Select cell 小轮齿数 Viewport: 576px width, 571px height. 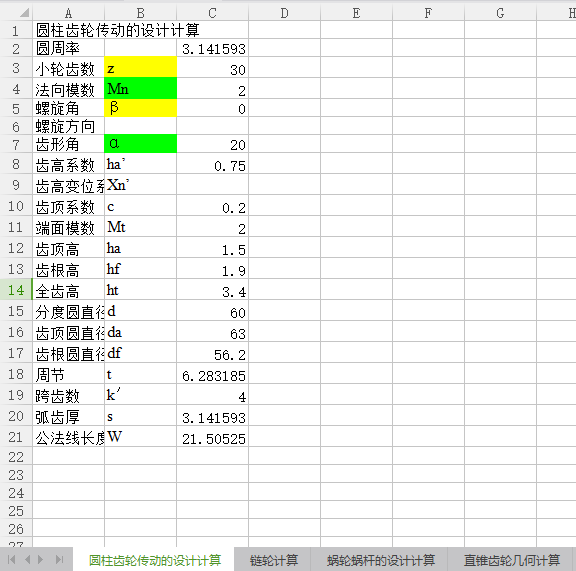click(x=68, y=67)
